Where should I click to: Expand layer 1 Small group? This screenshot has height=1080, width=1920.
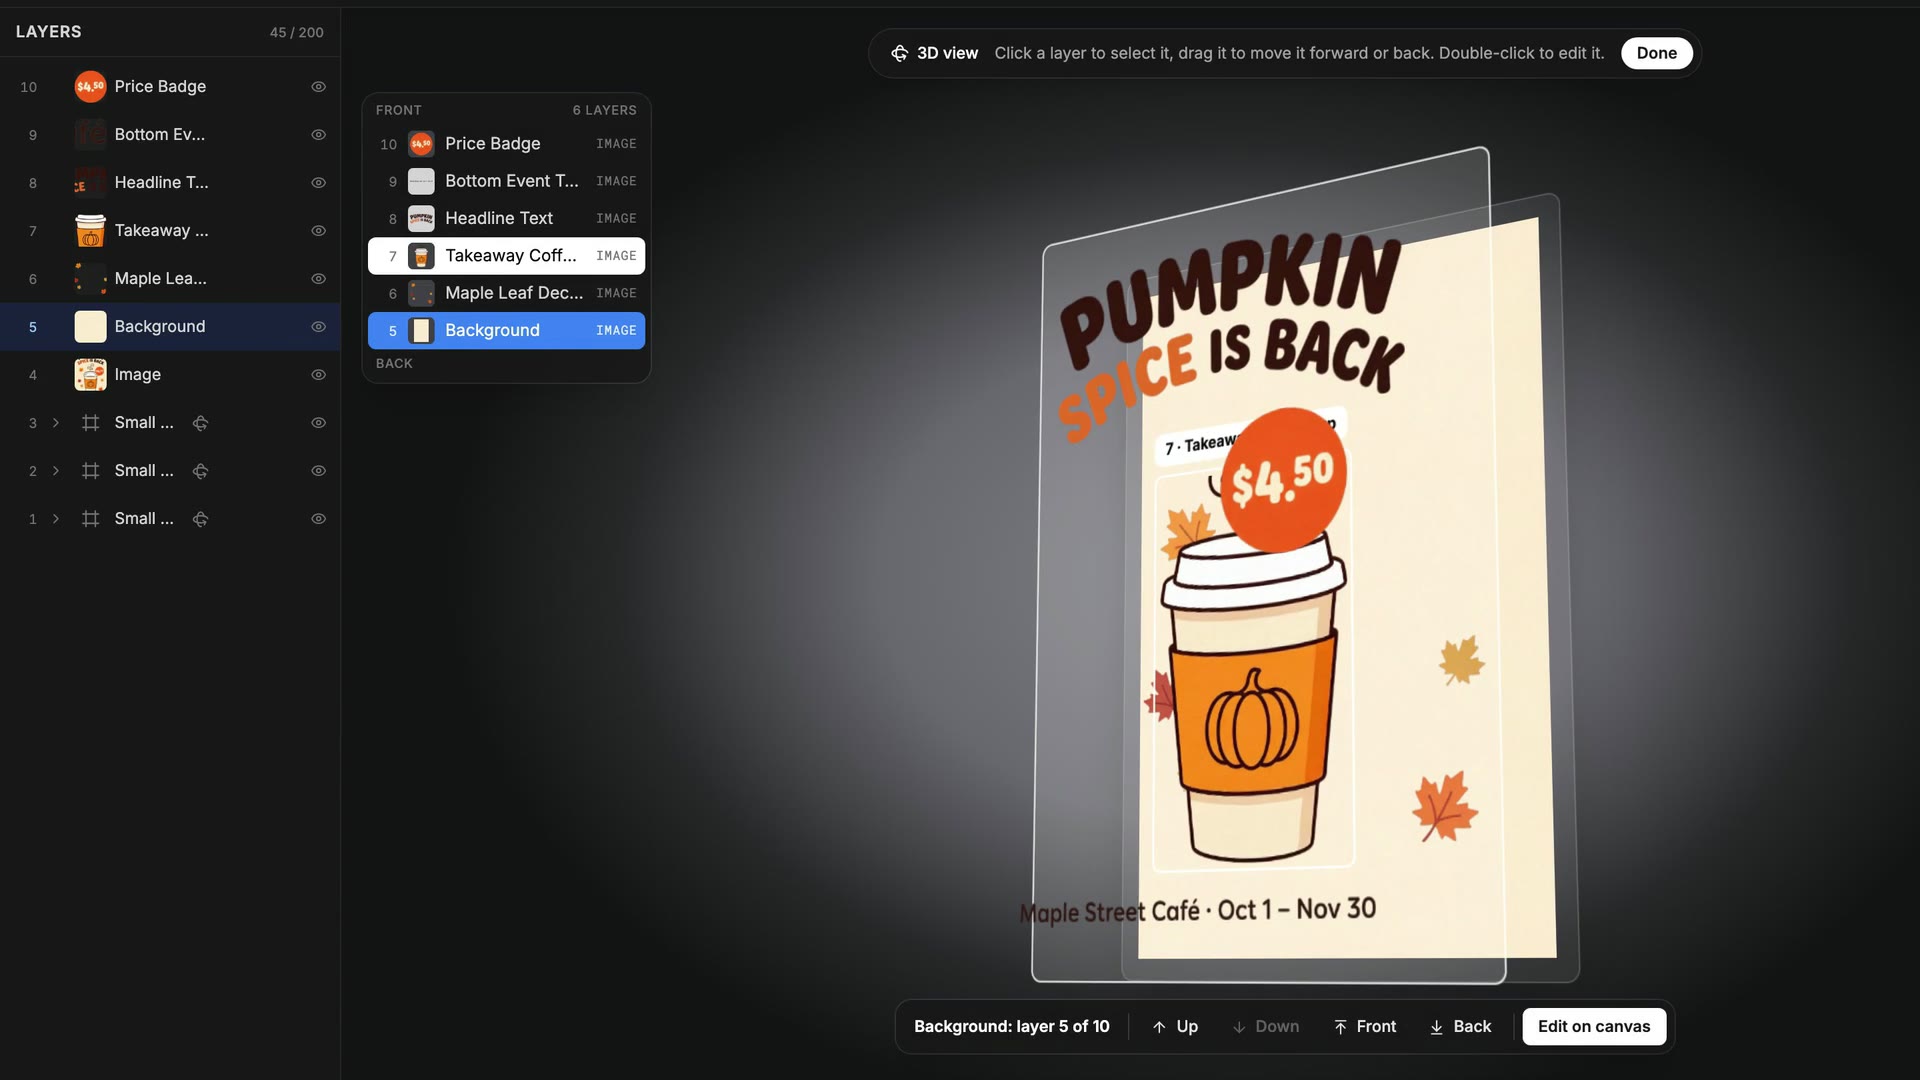(x=56, y=519)
